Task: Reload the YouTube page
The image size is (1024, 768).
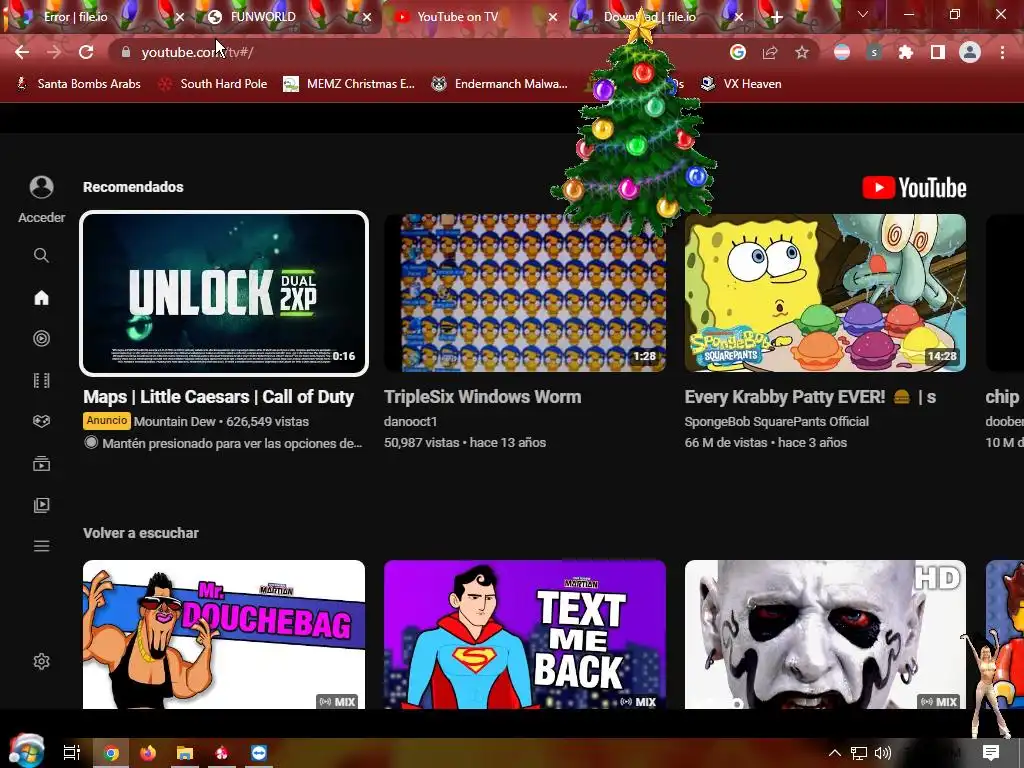Action: tap(86, 52)
